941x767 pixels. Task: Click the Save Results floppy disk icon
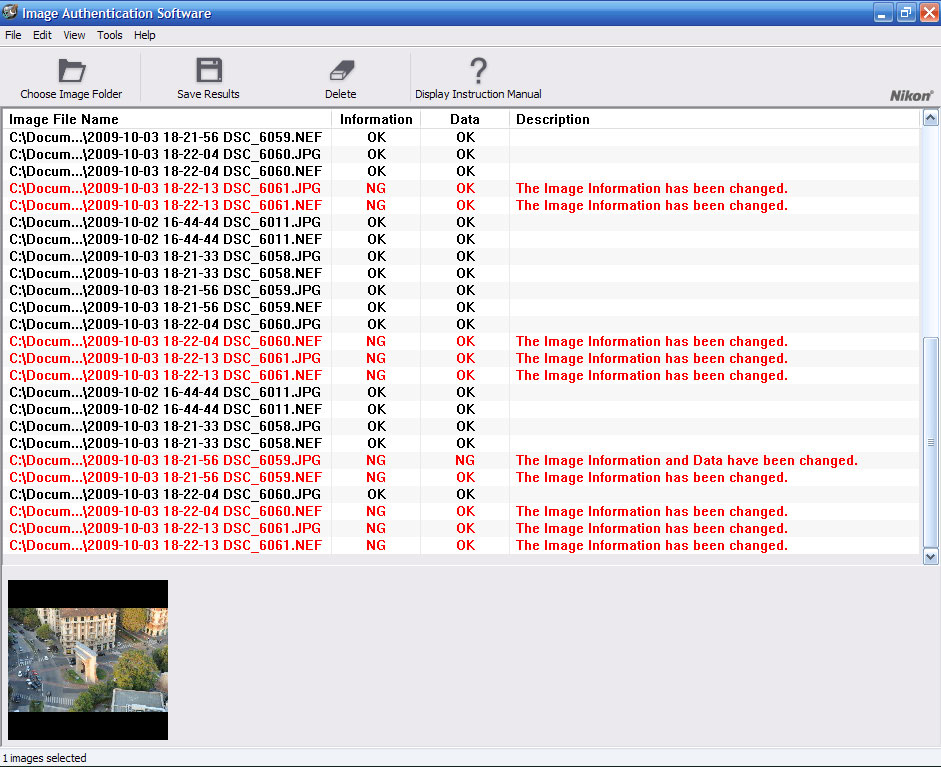pos(209,70)
